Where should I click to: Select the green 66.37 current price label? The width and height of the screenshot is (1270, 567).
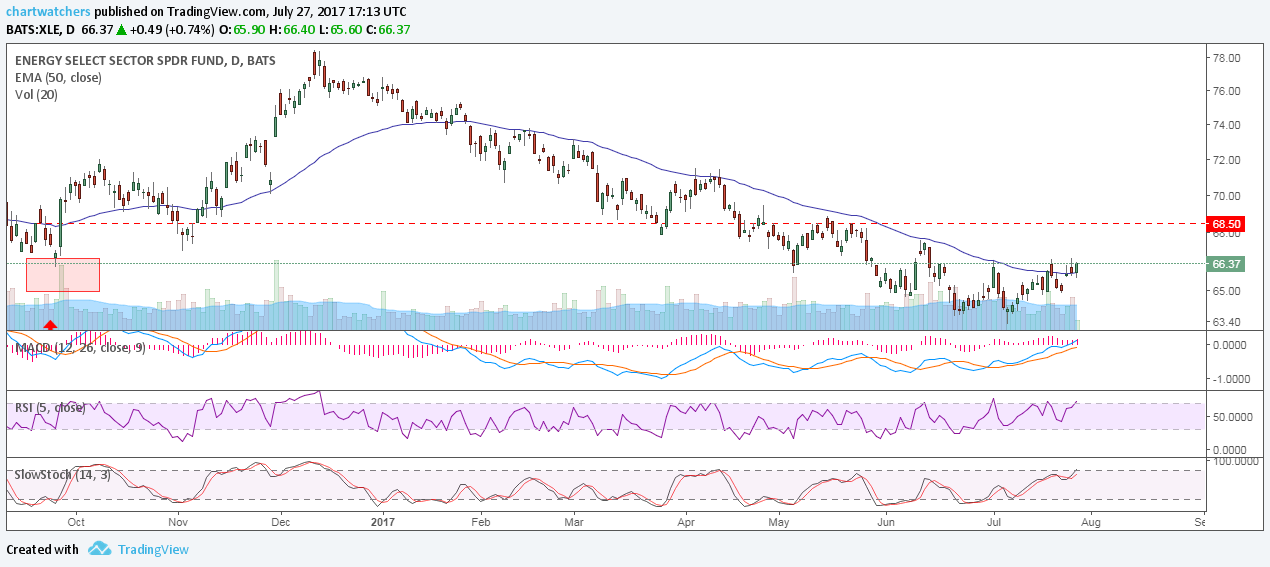click(x=1226, y=264)
